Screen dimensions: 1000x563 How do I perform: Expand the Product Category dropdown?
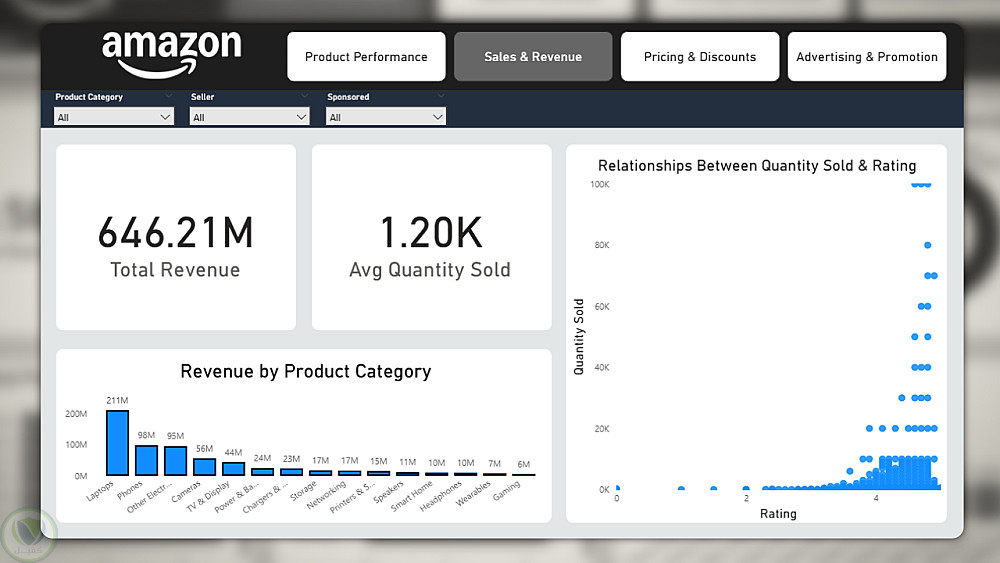click(x=114, y=117)
